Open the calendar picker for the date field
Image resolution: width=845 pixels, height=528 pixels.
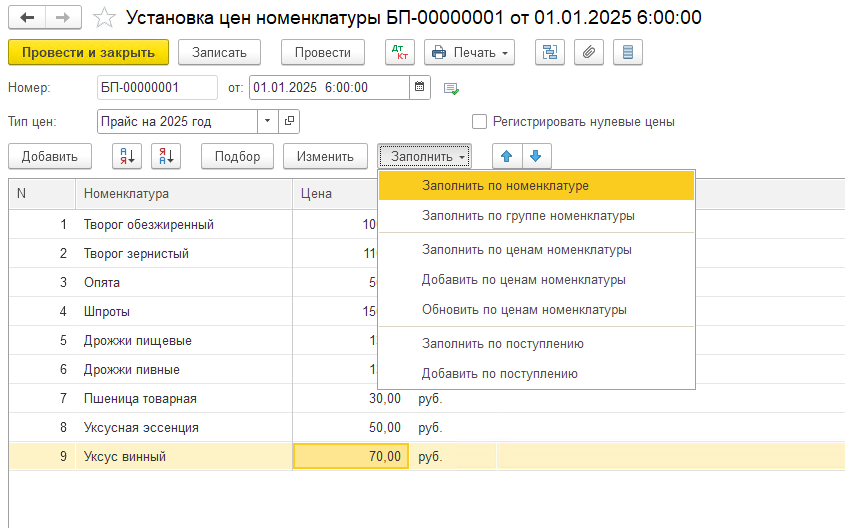pyautogui.click(x=419, y=87)
